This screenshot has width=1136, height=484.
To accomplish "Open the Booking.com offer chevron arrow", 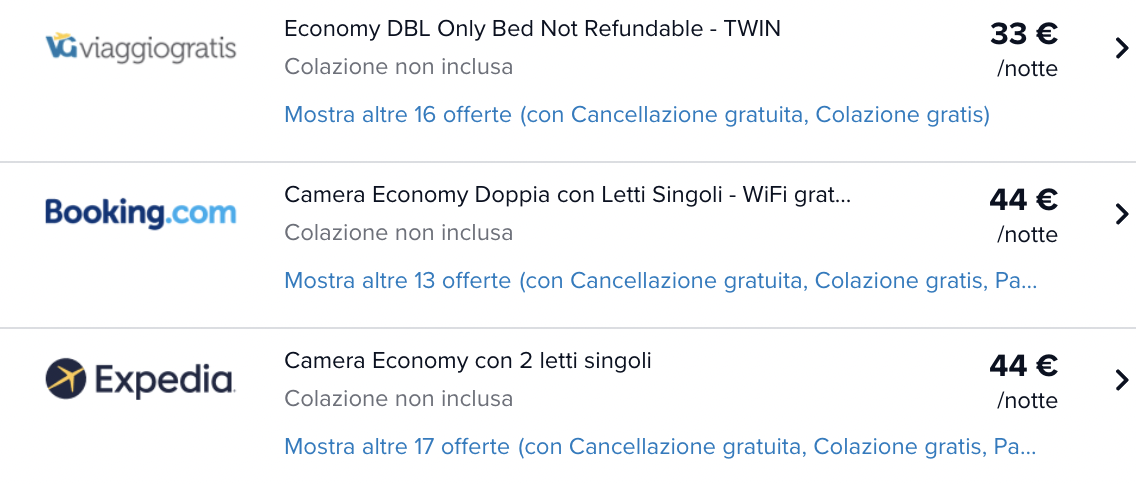I will point(1122,214).
